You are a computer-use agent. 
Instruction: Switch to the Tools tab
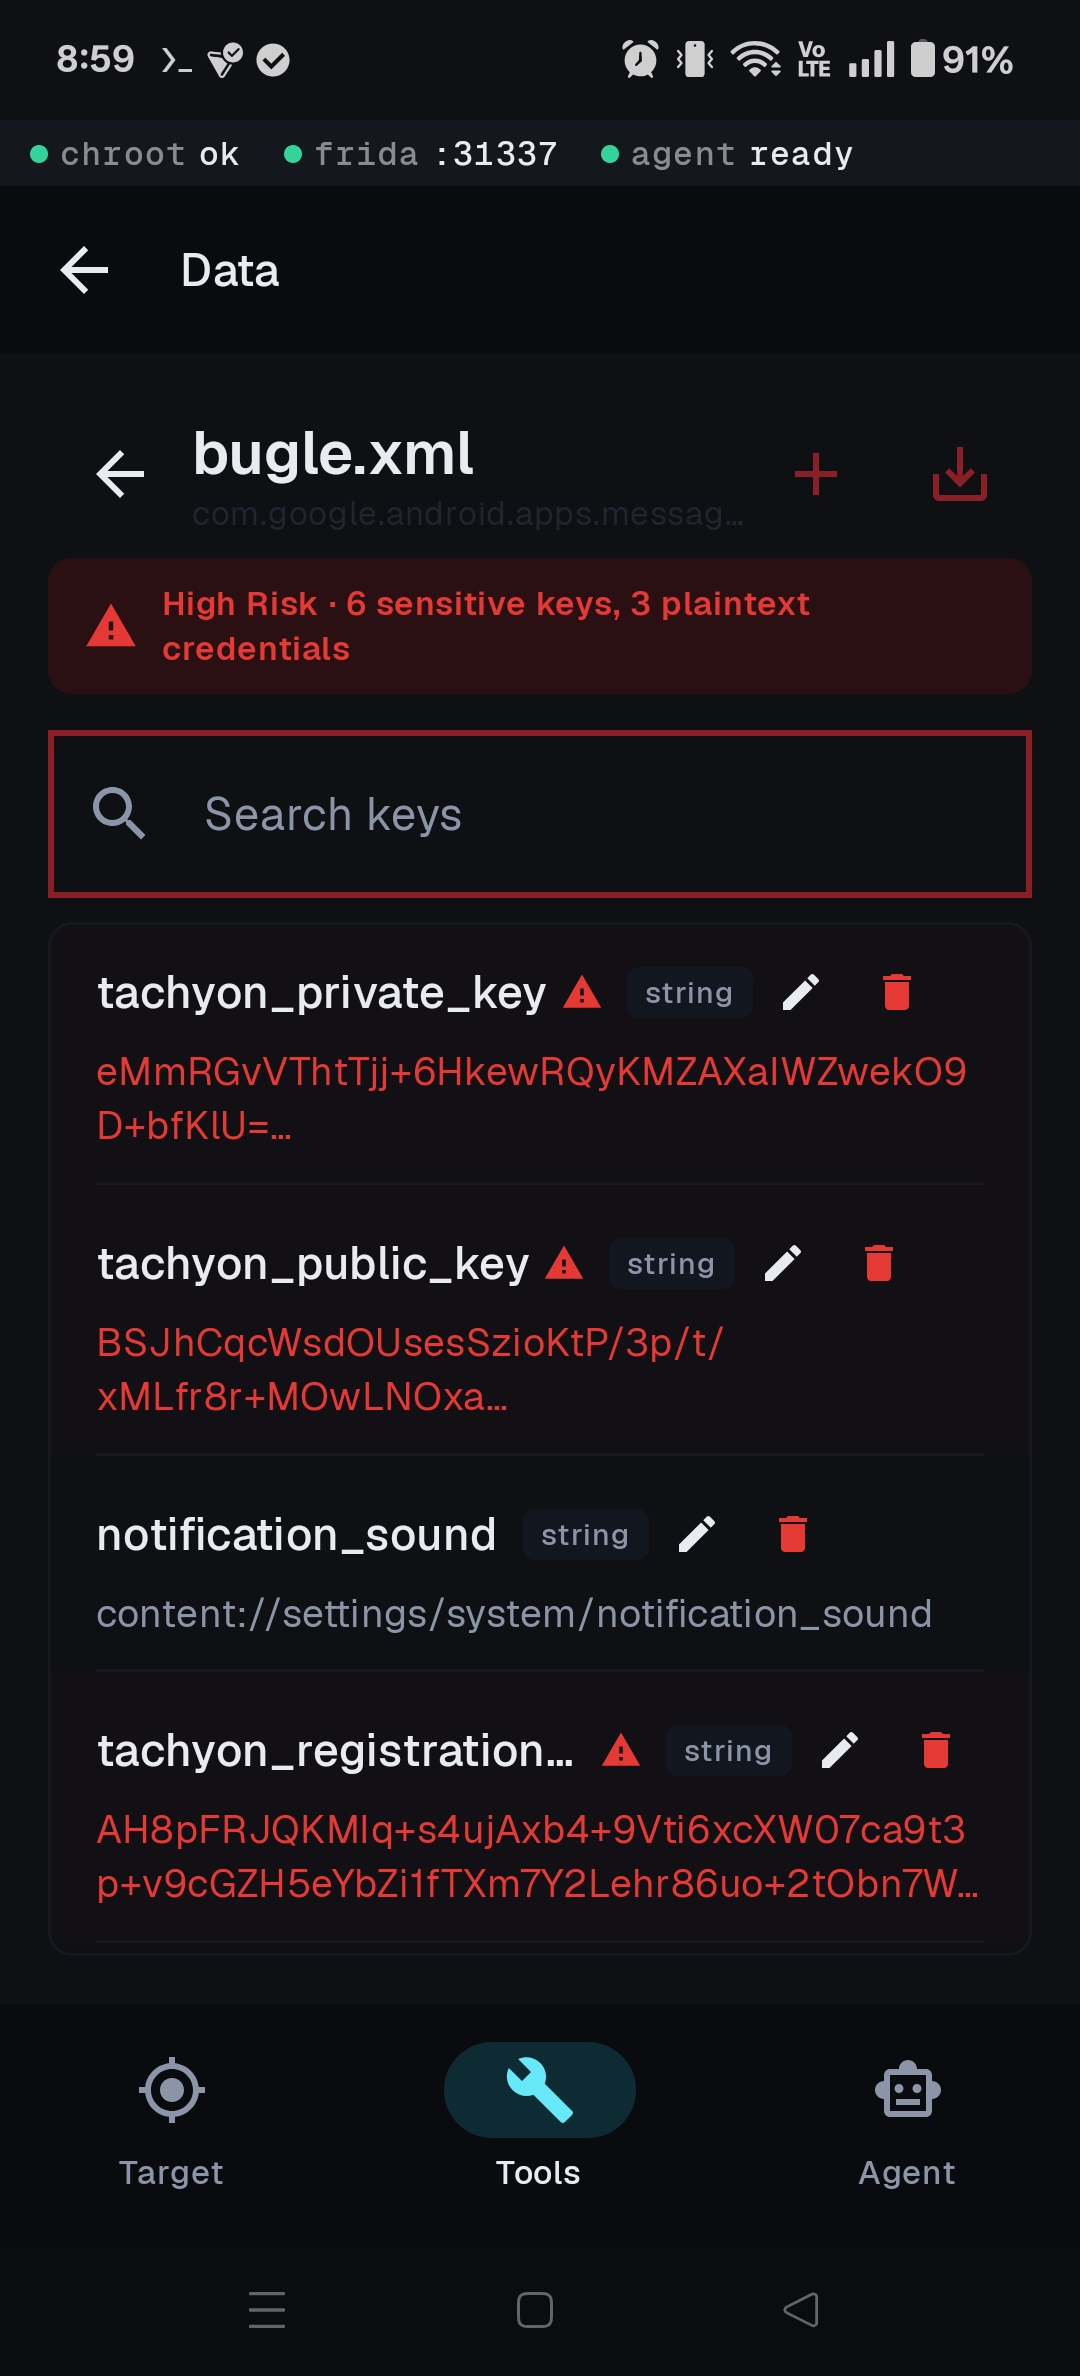tap(538, 2112)
